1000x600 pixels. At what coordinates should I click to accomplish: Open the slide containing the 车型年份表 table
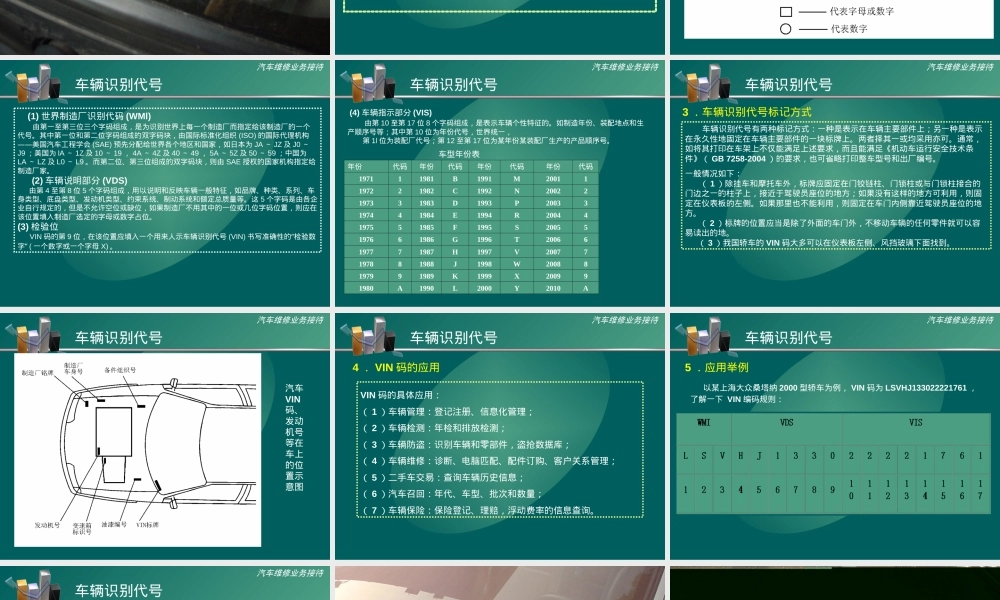click(x=499, y=183)
